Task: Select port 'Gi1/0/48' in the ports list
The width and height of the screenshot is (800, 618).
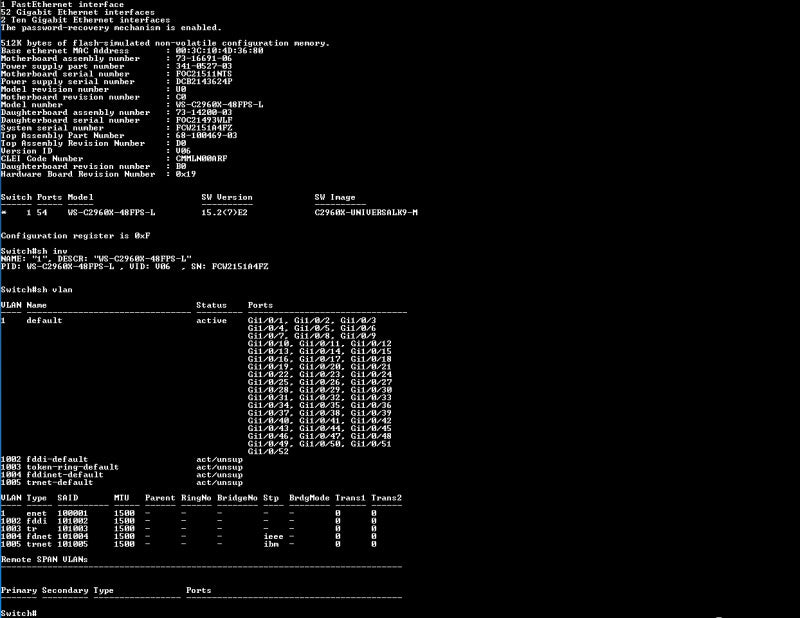Action: pyautogui.click(x=371, y=436)
